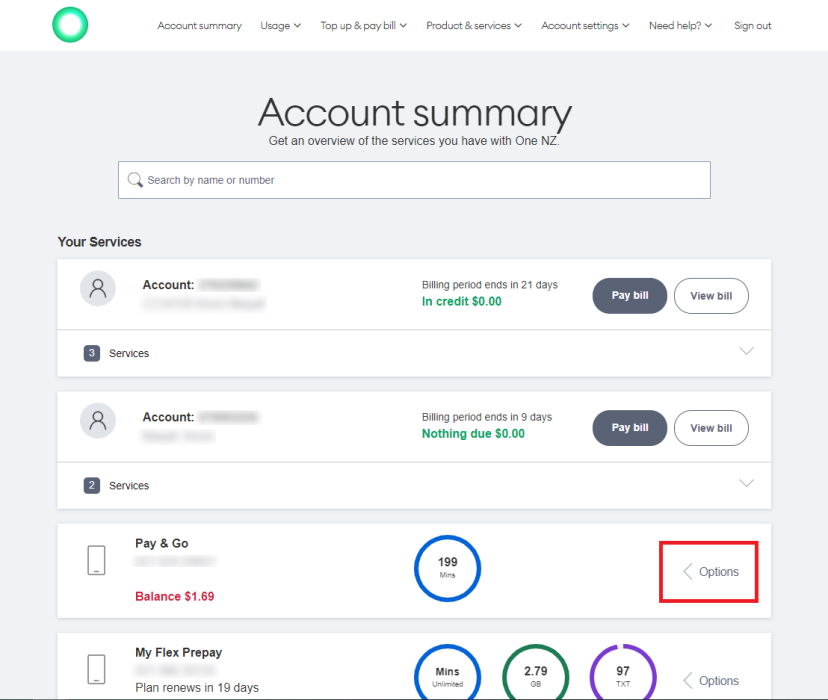Click 'Plan renews in 19 days' text
The width and height of the screenshot is (828, 700).
click(197, 687)
